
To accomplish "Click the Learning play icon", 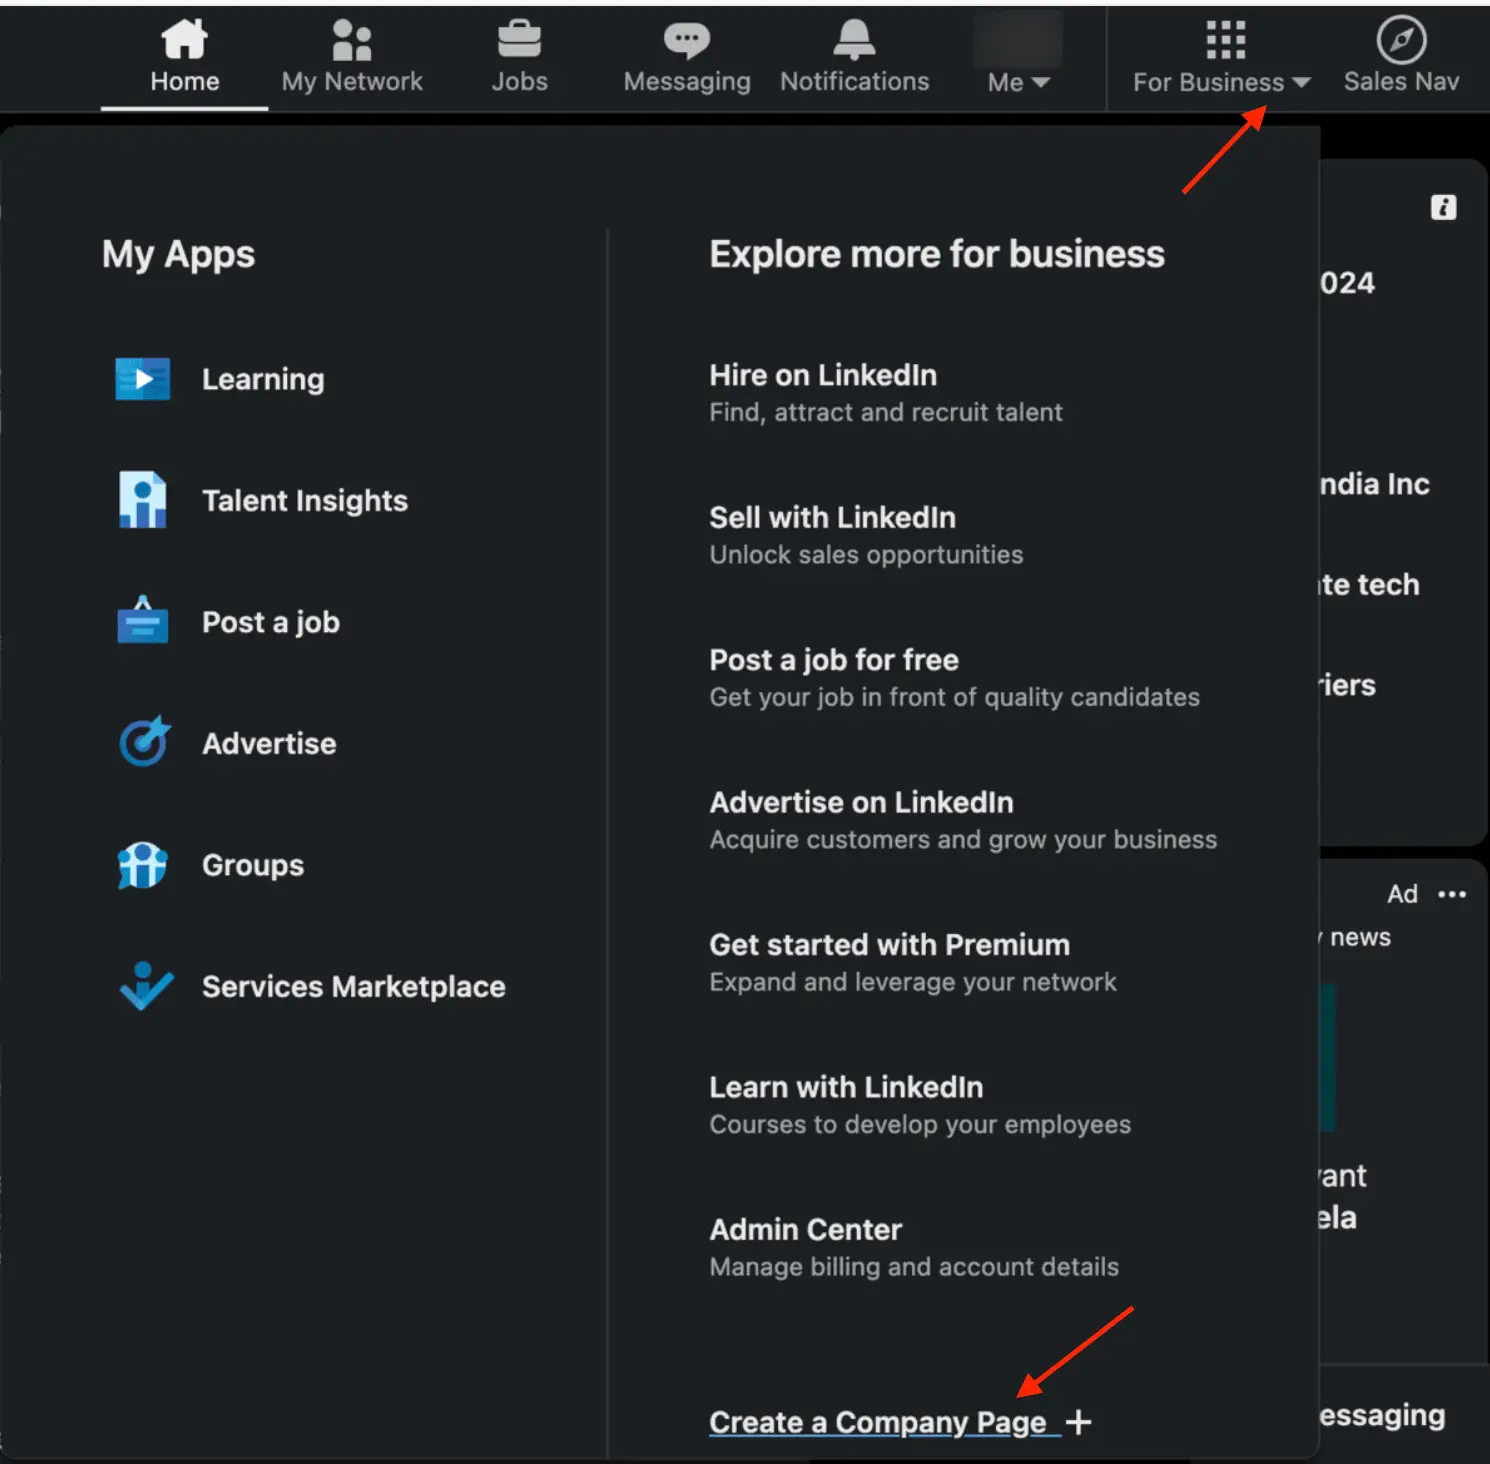I will tap(143, 379).
